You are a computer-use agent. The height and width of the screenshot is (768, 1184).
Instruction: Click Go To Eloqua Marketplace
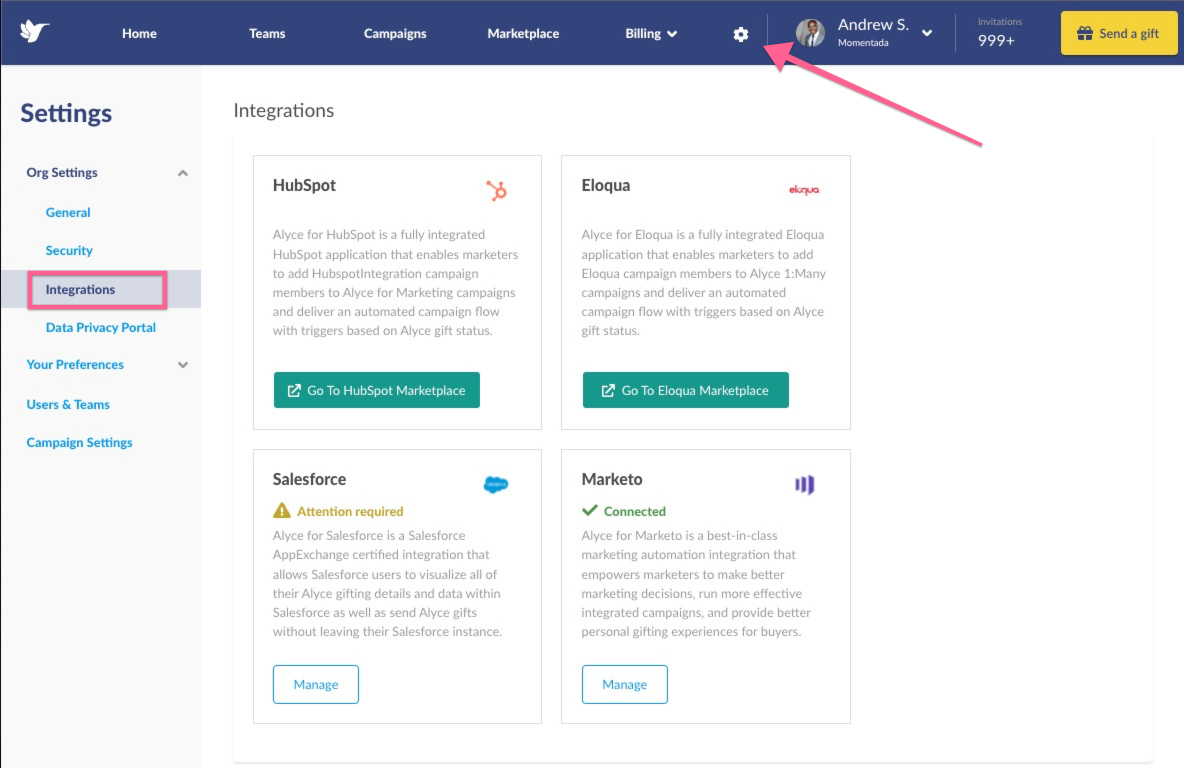686,390
